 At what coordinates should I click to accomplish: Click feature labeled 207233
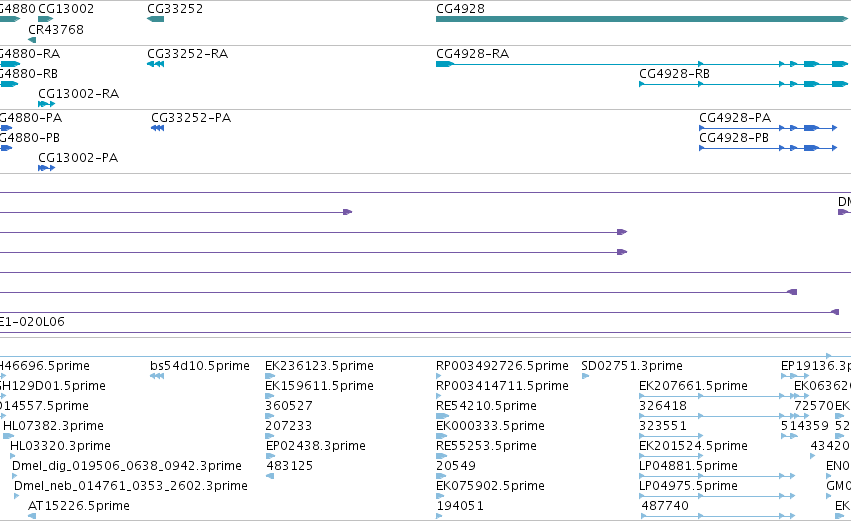289,426
